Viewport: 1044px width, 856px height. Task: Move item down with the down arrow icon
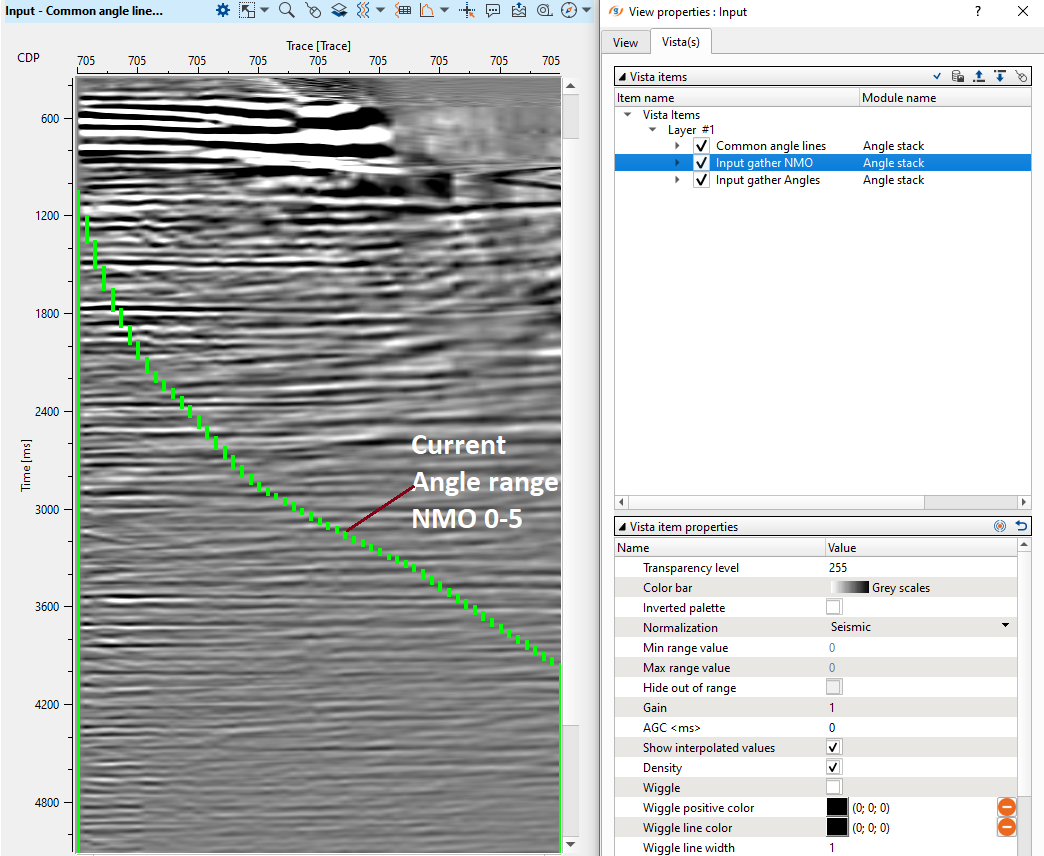[1000, 76]
